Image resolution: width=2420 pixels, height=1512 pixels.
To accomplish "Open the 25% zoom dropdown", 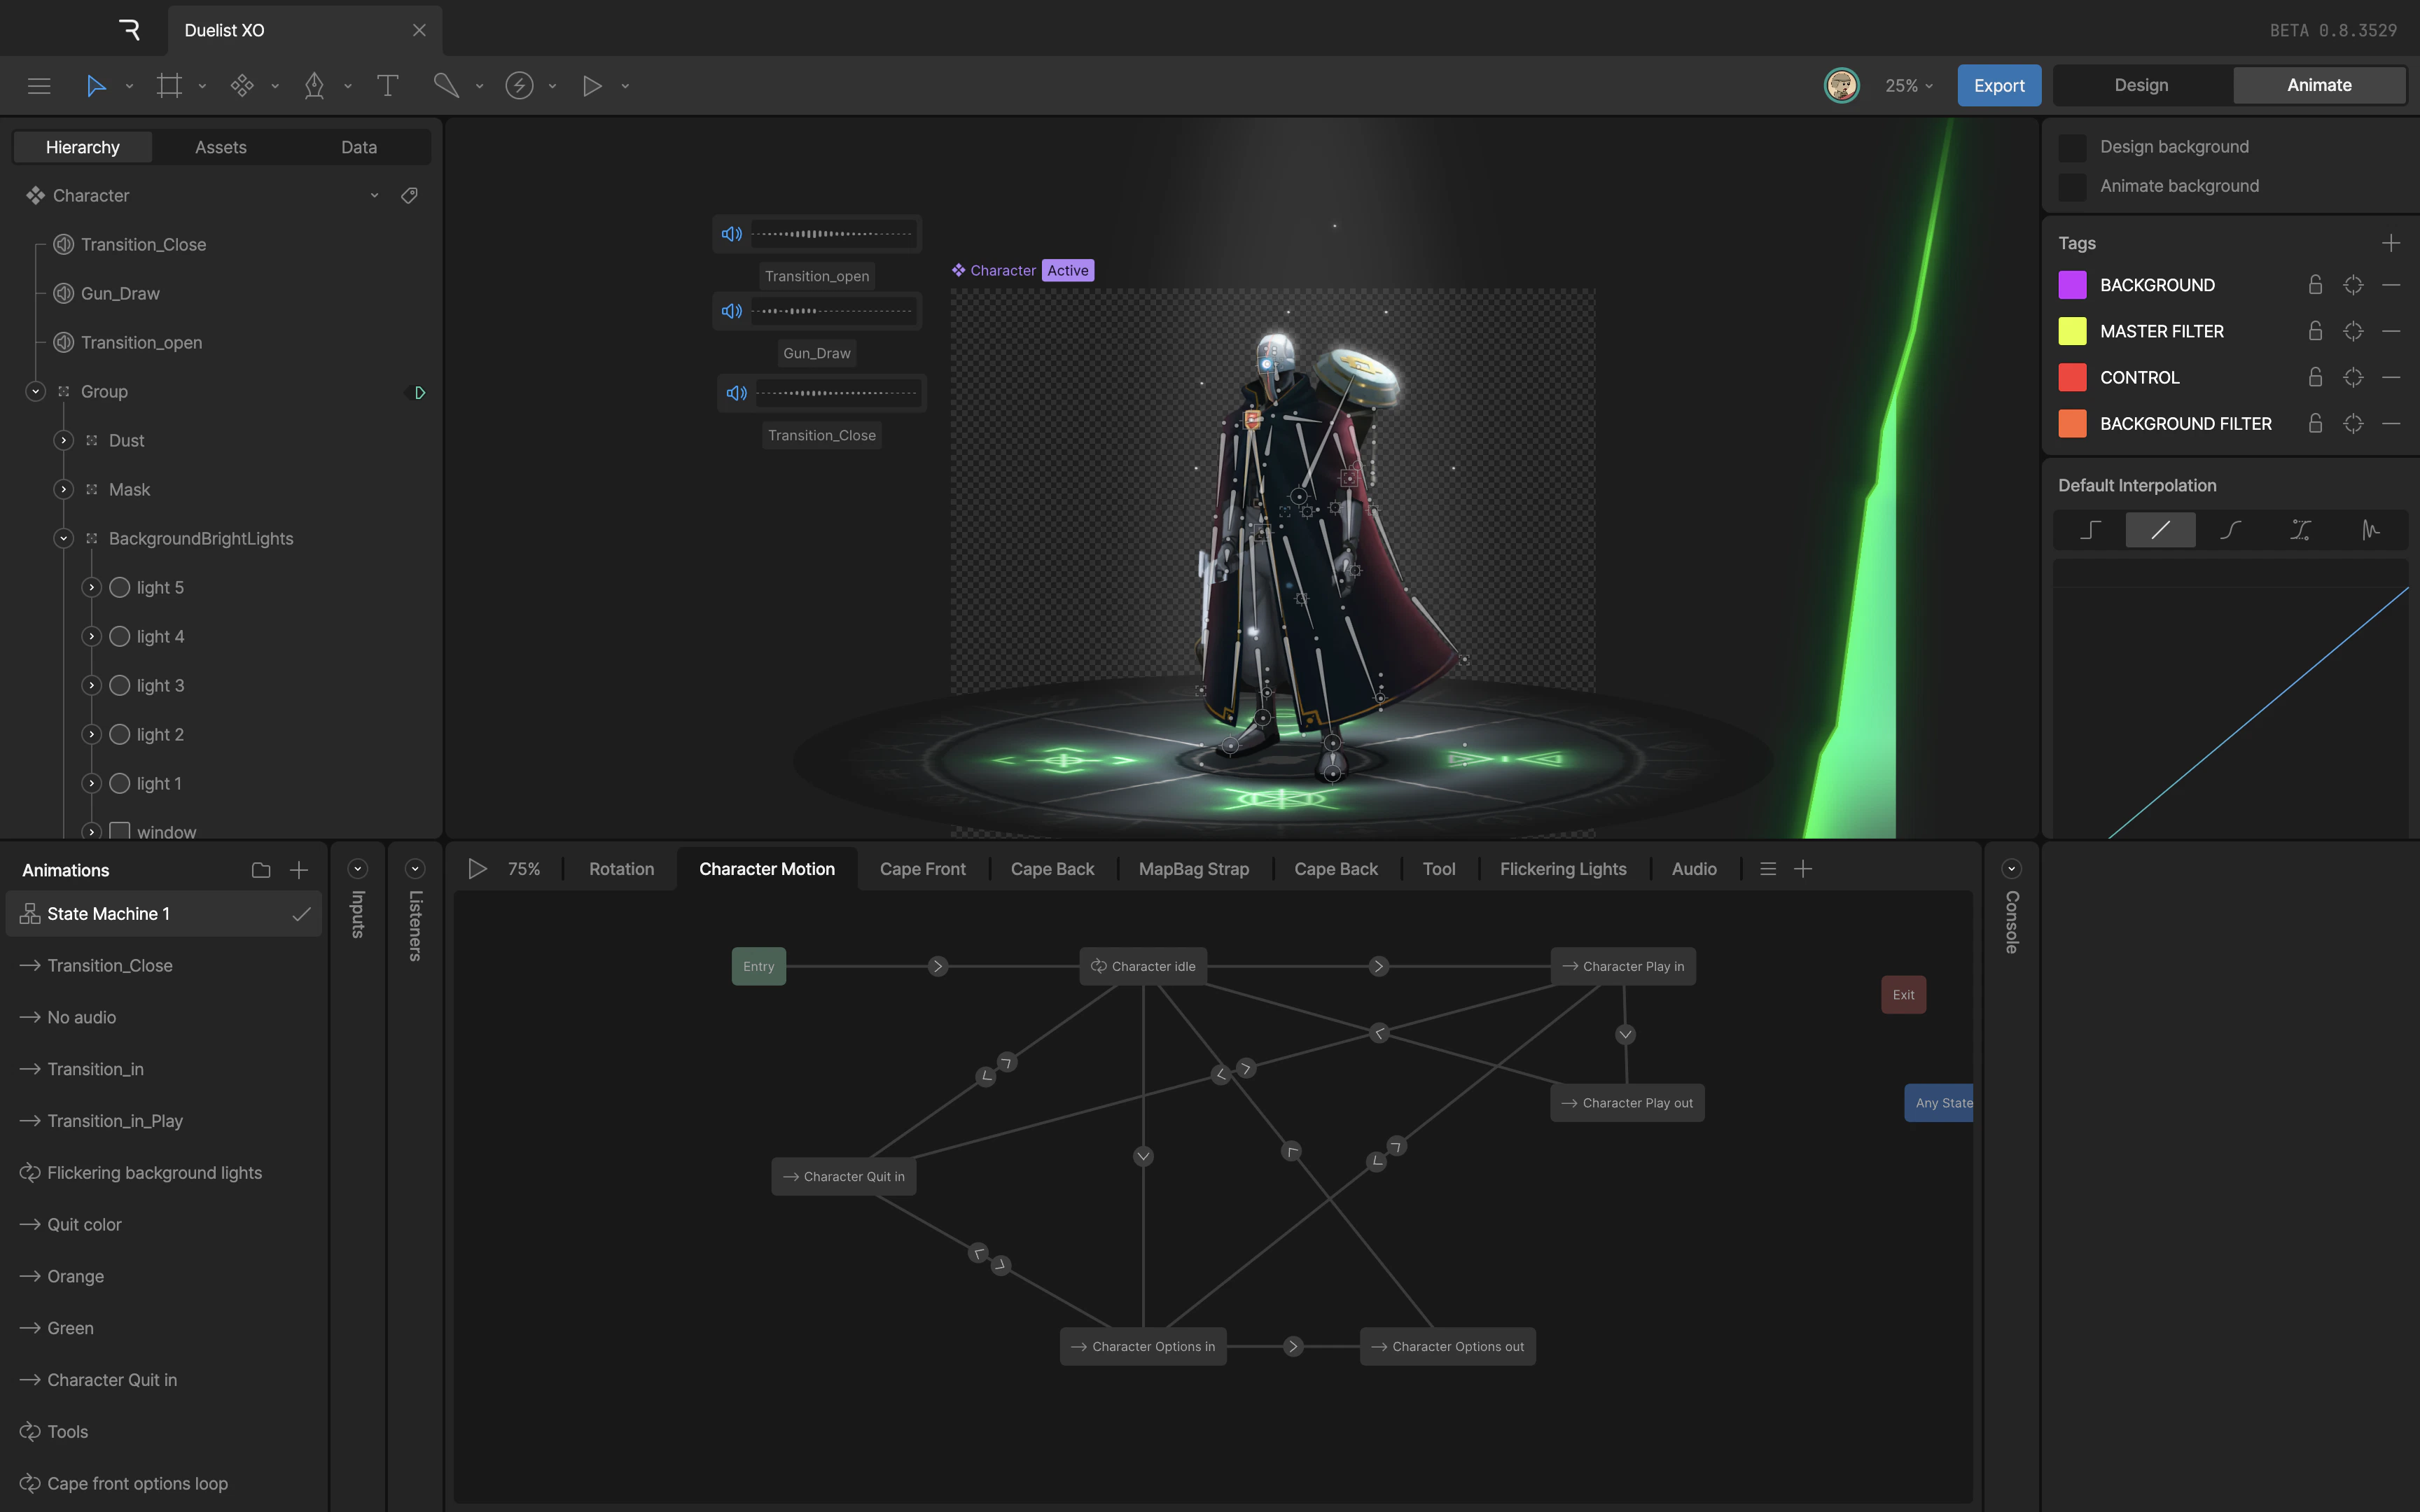I will pos(1908,86).
